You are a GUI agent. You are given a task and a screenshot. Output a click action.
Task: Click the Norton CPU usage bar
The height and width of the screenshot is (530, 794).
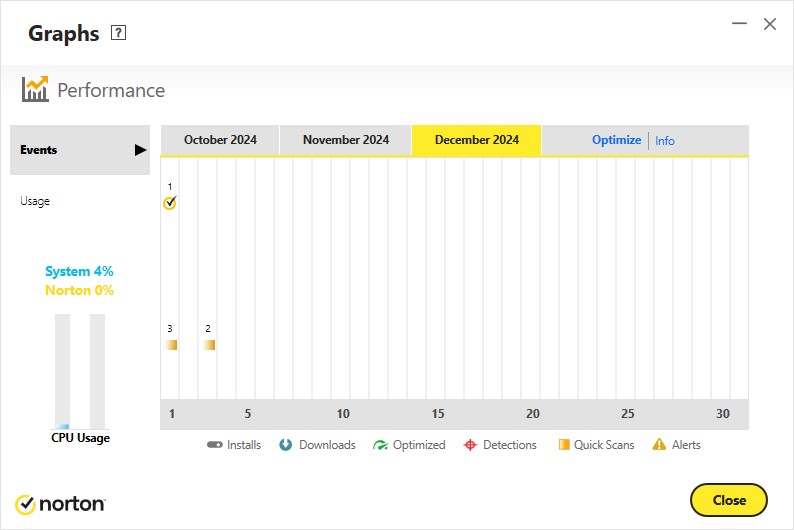tap(97, 371)
